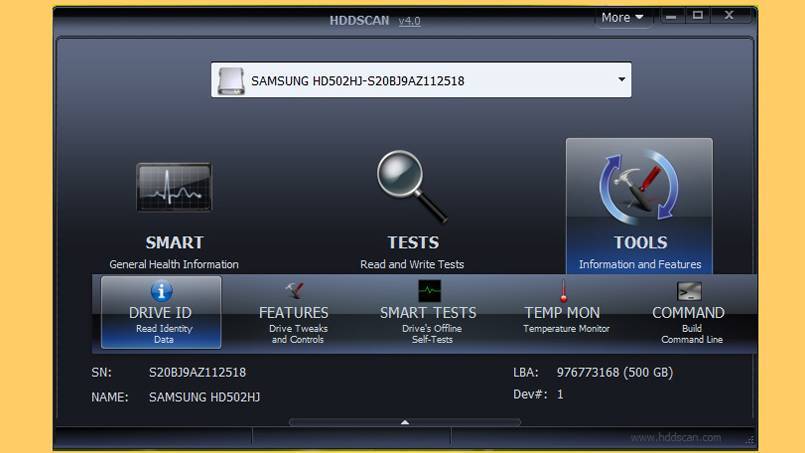Minimize the HDDSCAN window
Screen dimensions: 805x453
click(x=670, y=15)
